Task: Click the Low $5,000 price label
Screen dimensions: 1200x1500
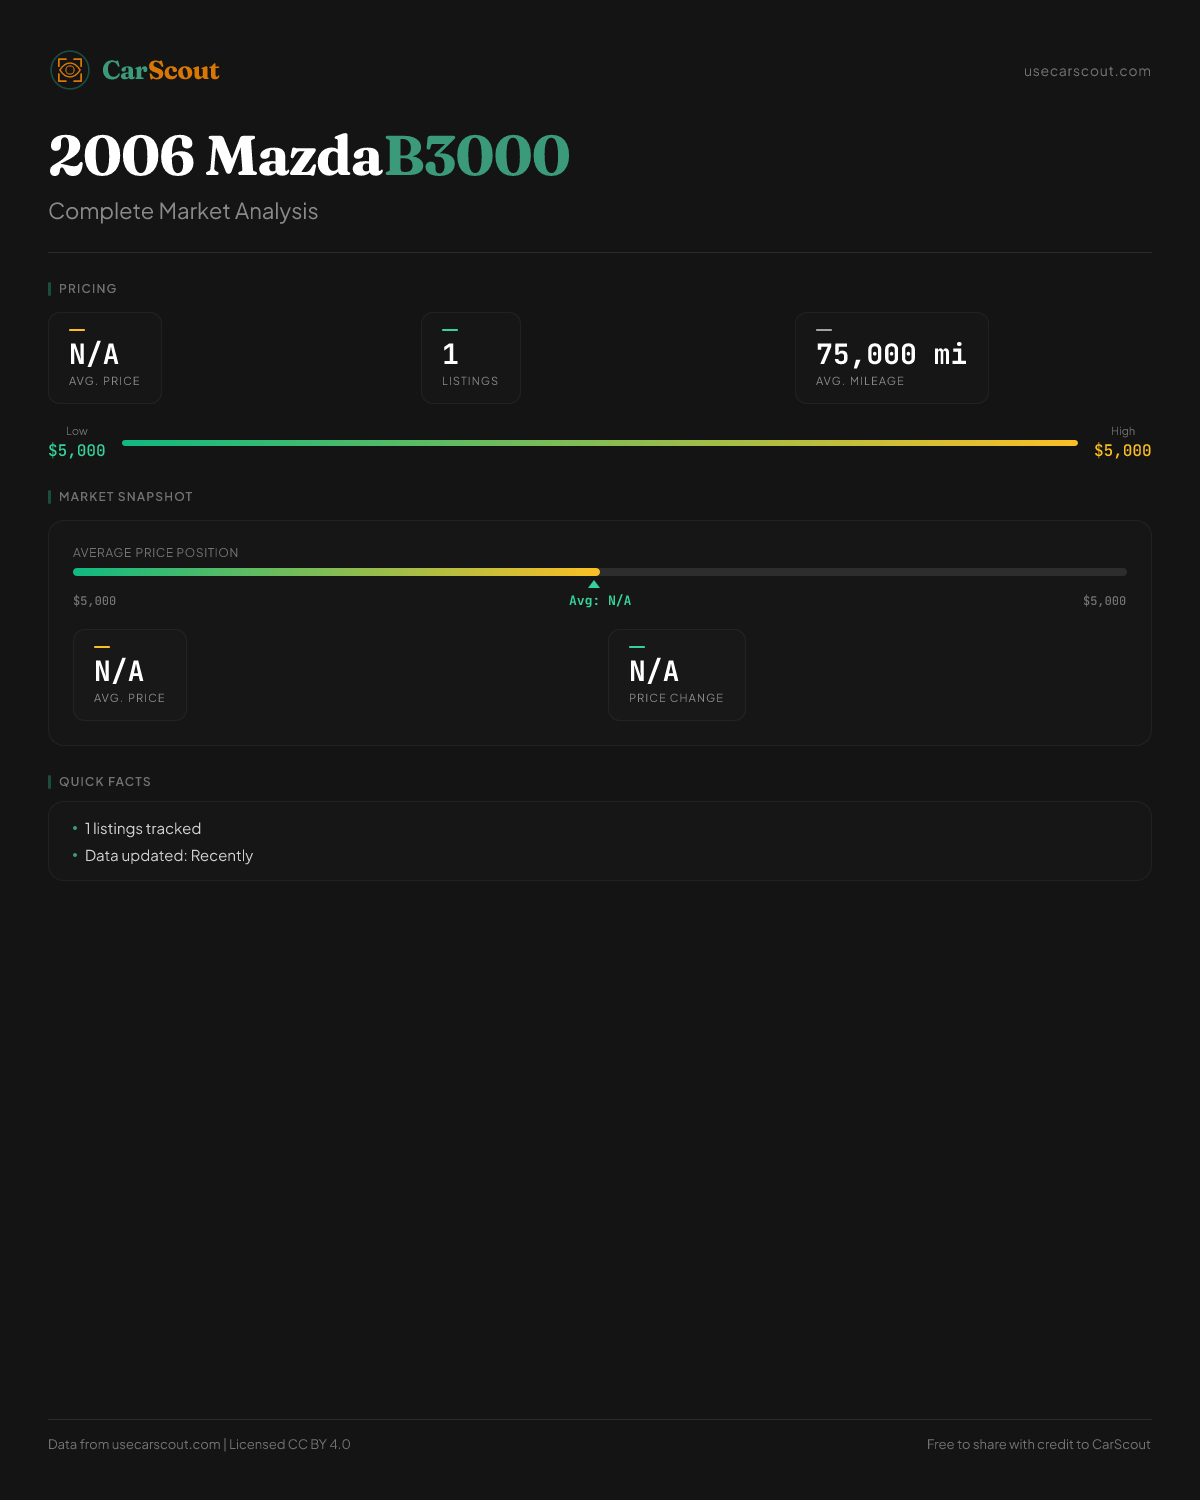Action: (x=77, y=442)
